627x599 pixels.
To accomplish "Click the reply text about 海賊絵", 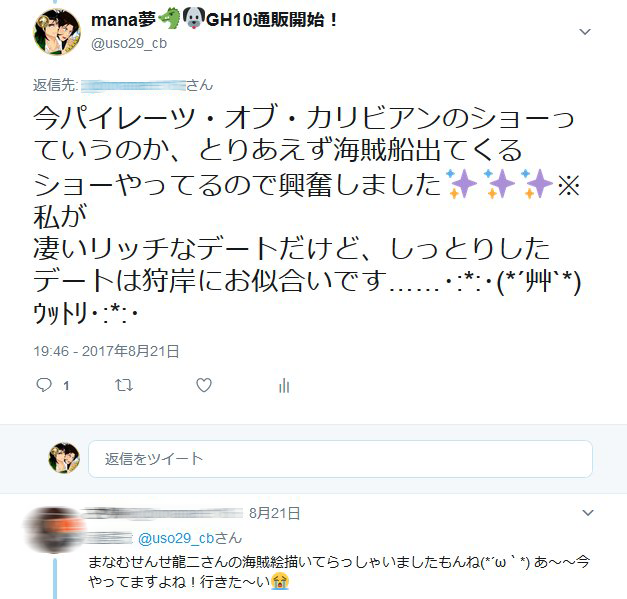I will point(339,572).
